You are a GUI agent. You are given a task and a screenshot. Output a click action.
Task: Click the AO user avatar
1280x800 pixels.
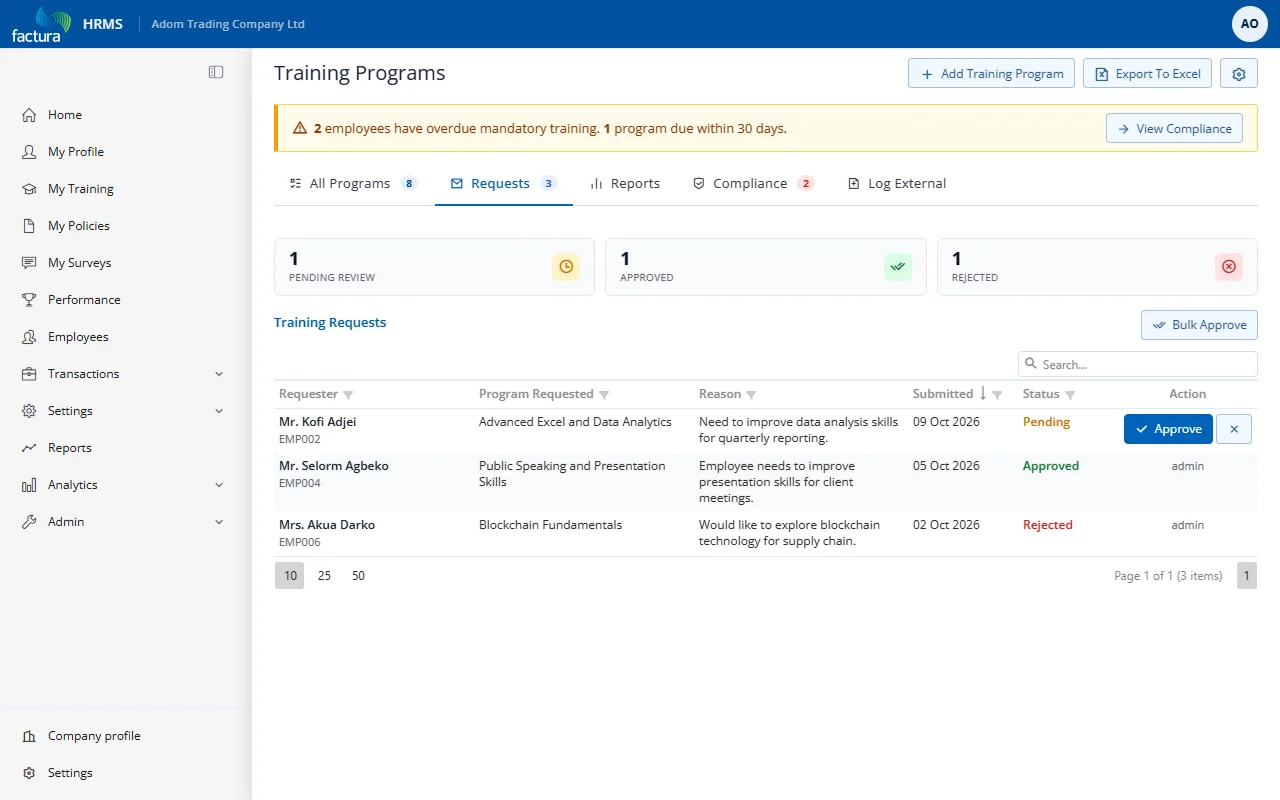point(1249,24)
